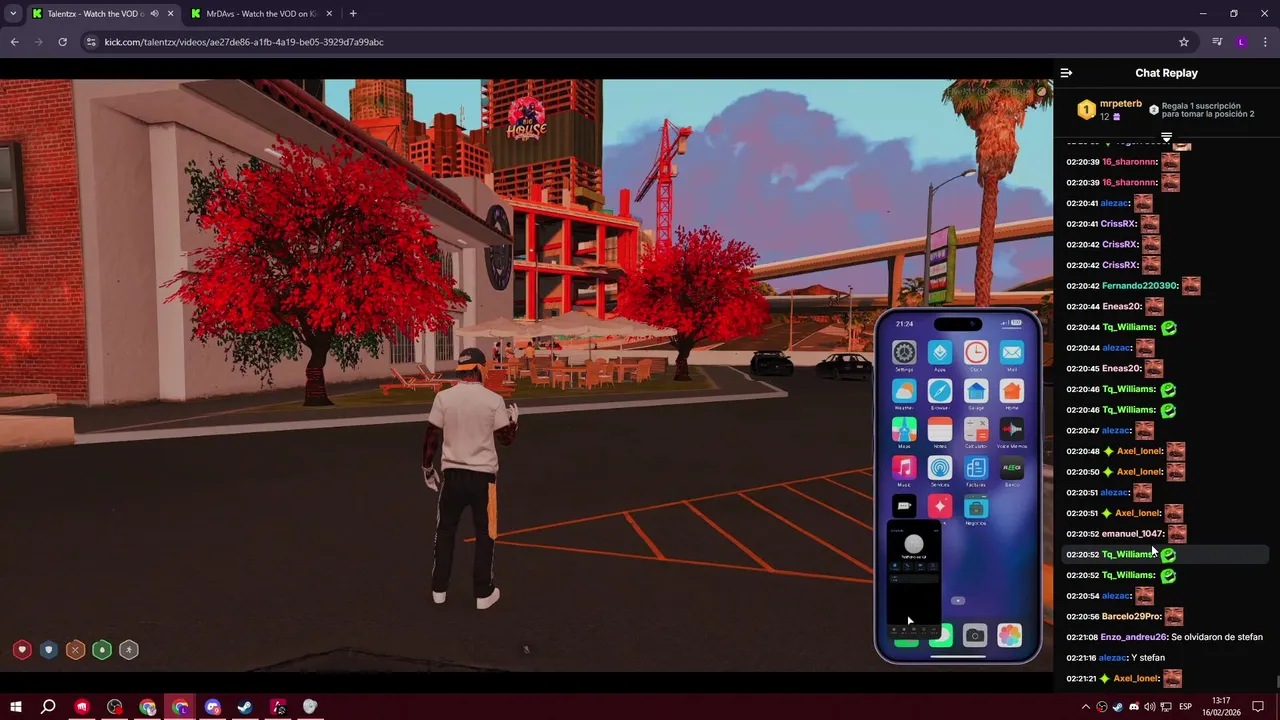Open the Windows Start menu
The width and height of the screenshot is (1280, 720).
click(15, 707)
